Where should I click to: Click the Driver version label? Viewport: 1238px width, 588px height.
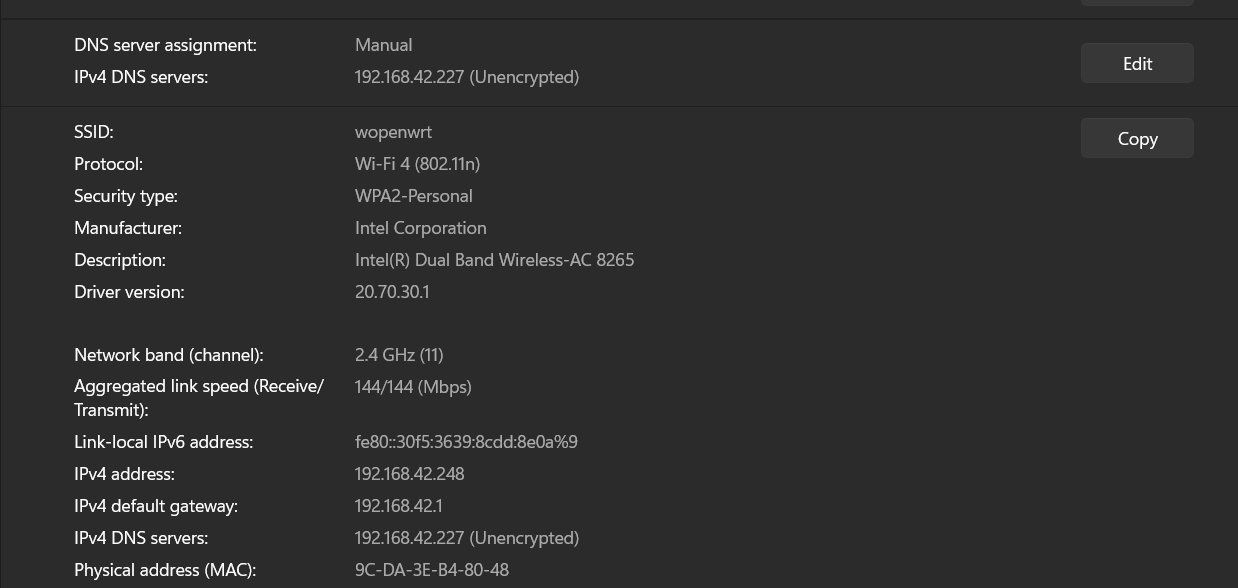pos(129,292)
